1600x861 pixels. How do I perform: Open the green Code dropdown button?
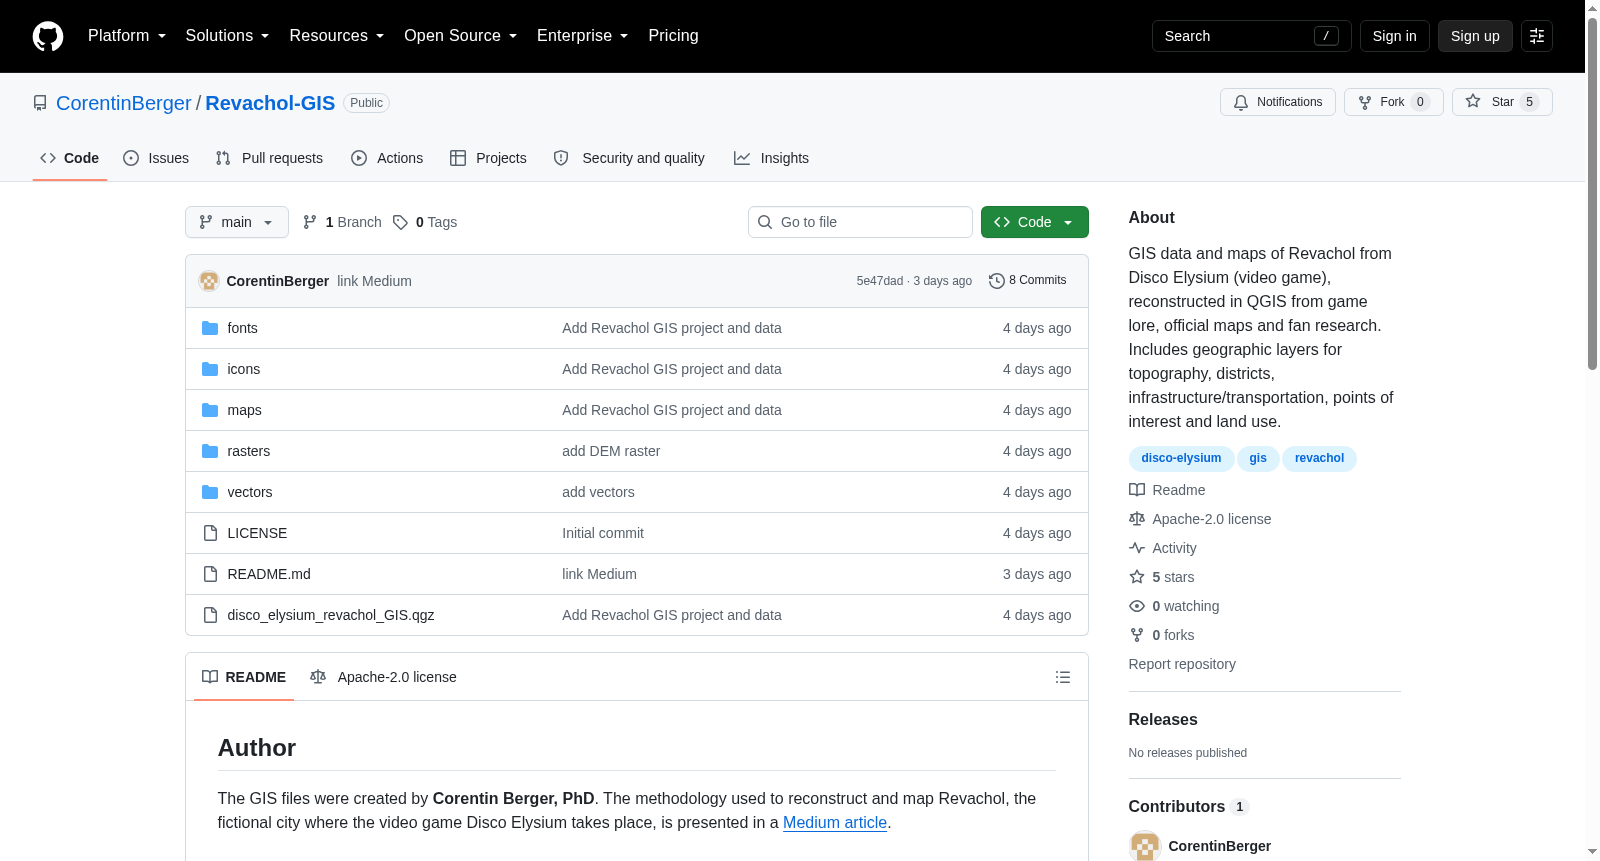(1035, 222)
